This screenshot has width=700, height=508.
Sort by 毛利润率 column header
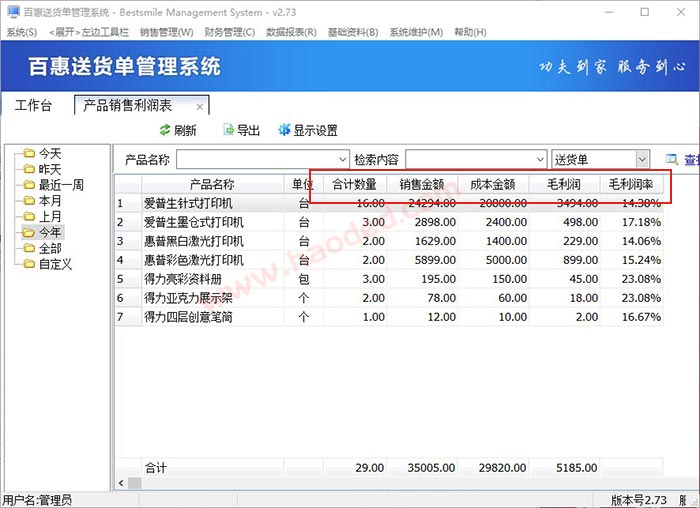pyautogui.click(x=631, y=184)
